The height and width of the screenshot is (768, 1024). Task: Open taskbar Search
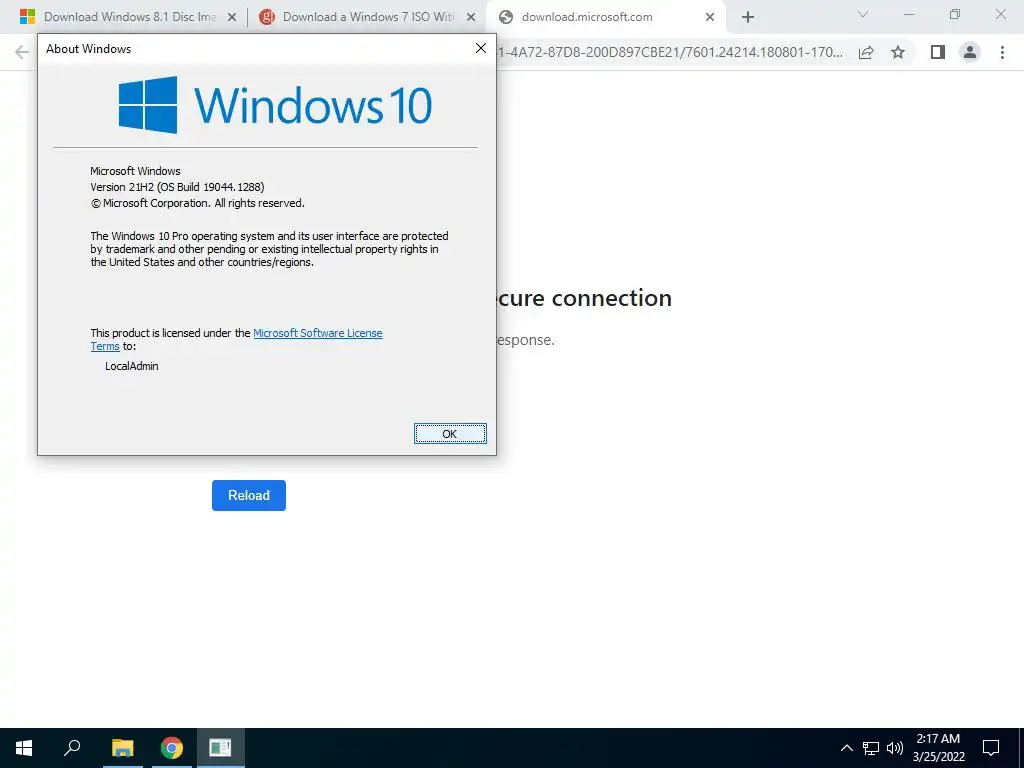pos(72,748)
